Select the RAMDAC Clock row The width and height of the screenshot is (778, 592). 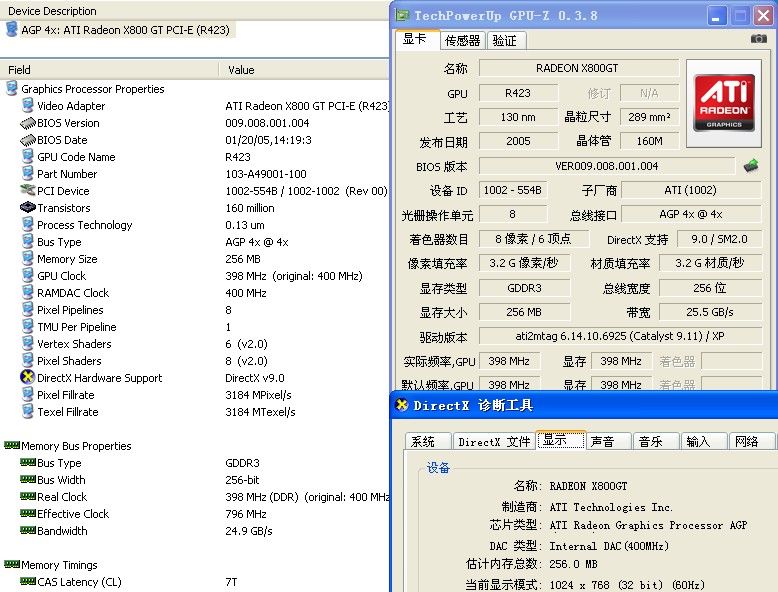tap(194, 293)
